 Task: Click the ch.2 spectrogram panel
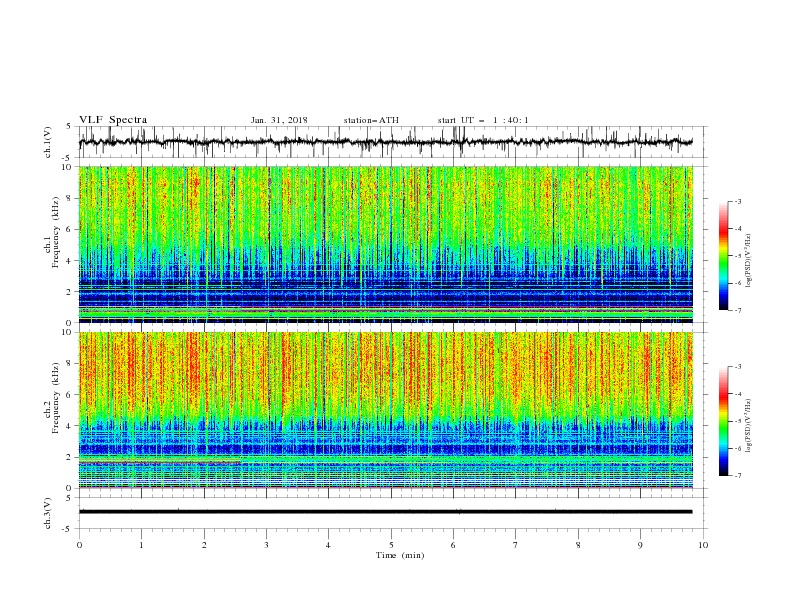point(386,410)
